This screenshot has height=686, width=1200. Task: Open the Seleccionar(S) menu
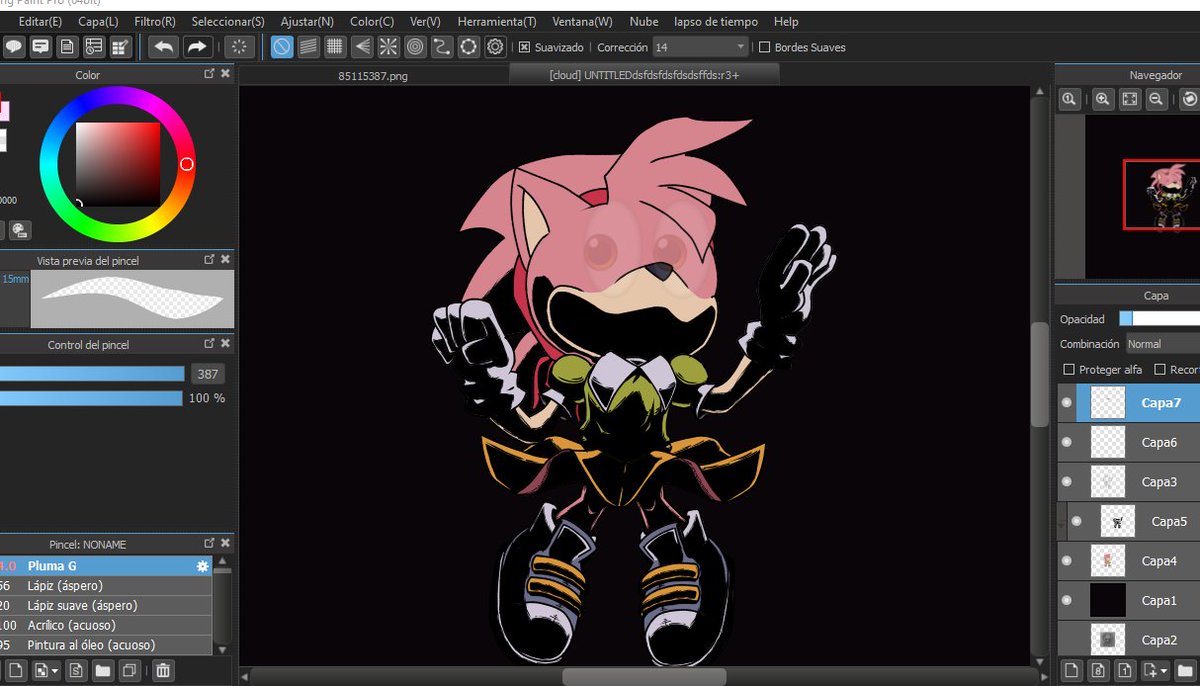[x=228, y=21]
